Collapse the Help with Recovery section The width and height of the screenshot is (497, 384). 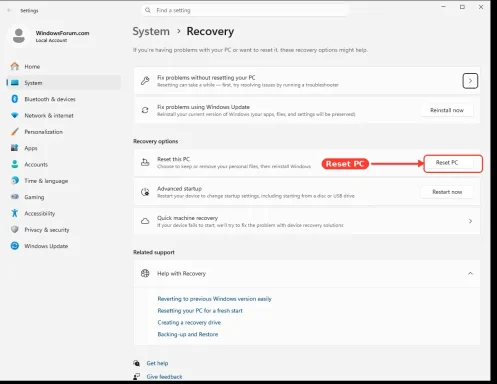(x=470, y=273)
